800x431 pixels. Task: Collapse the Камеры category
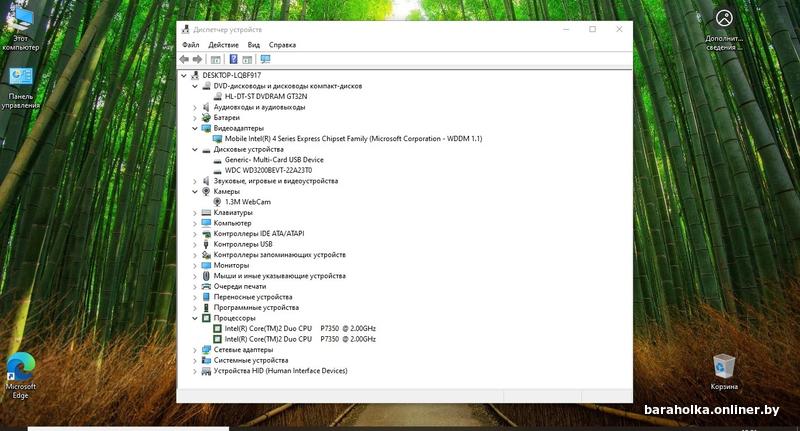point(195,192)
